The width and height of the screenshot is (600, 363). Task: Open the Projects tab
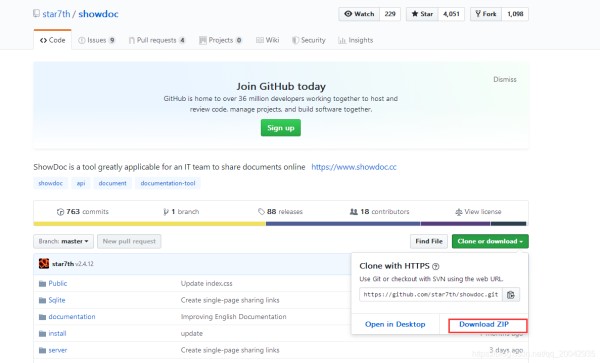(x=220, y=40)
